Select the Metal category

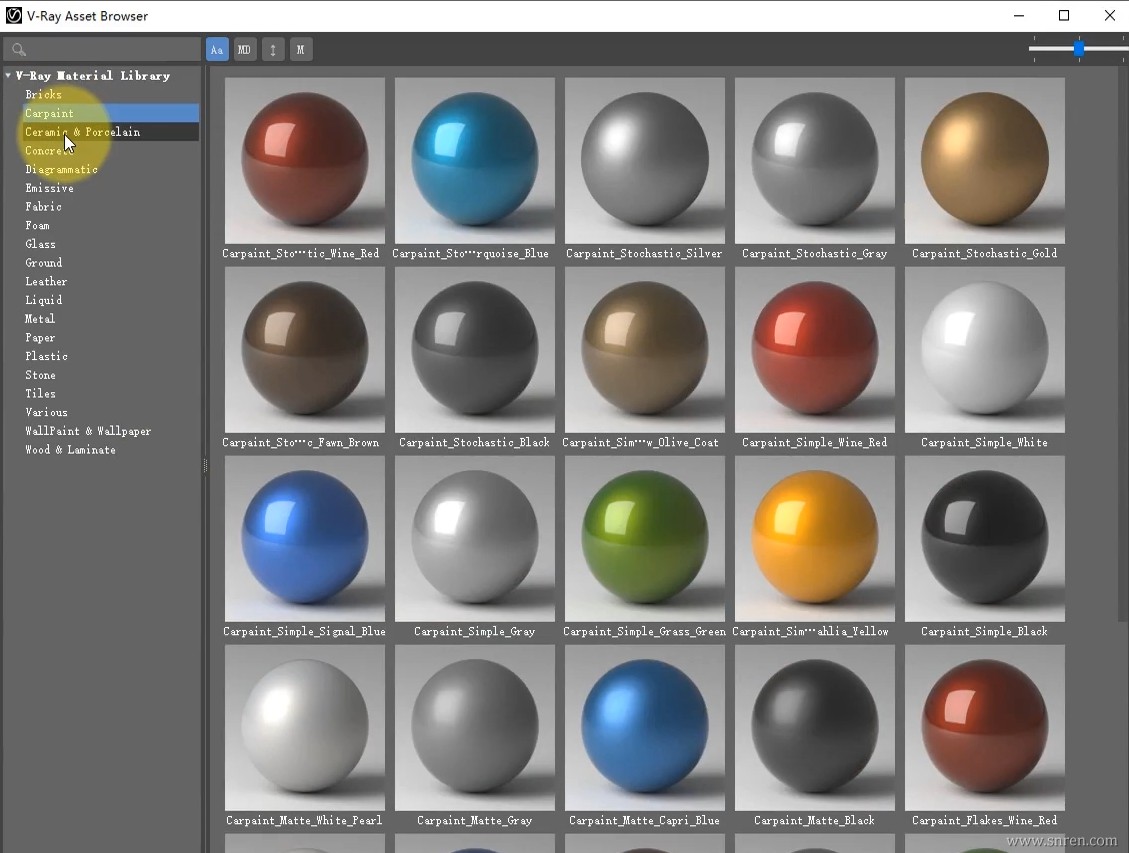click(40, 319)
